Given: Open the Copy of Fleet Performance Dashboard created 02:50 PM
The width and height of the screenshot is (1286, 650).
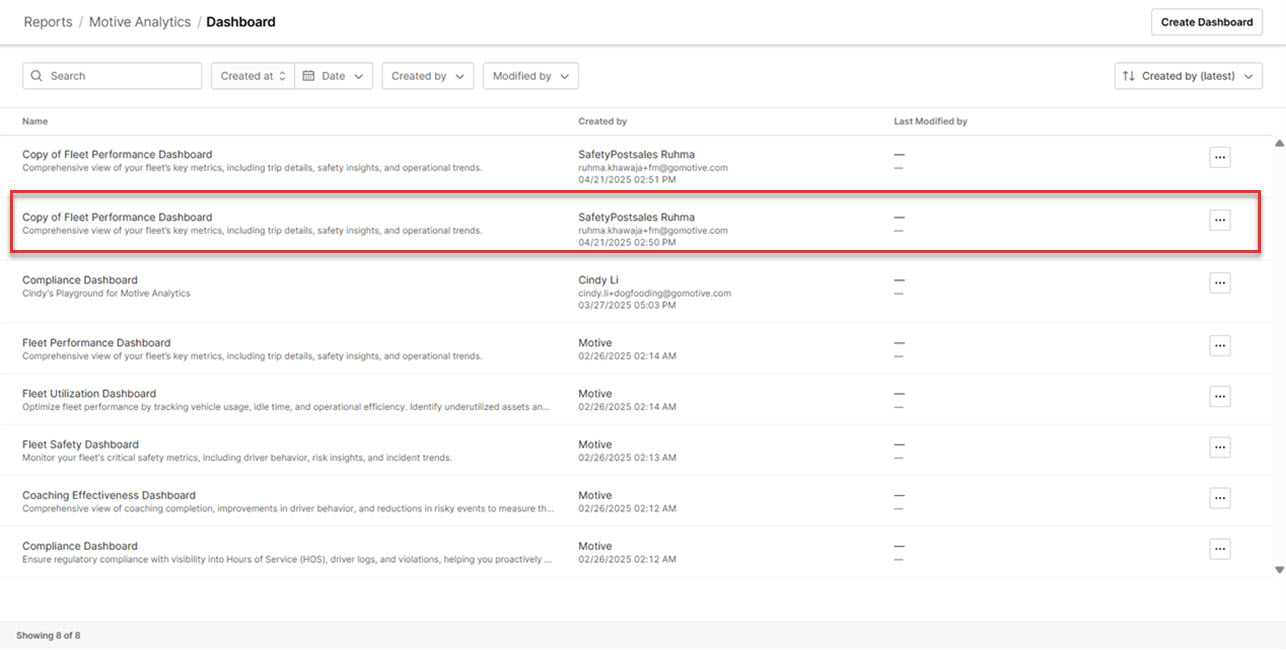Looking at the screenshot, I should (x=117, y=217).
